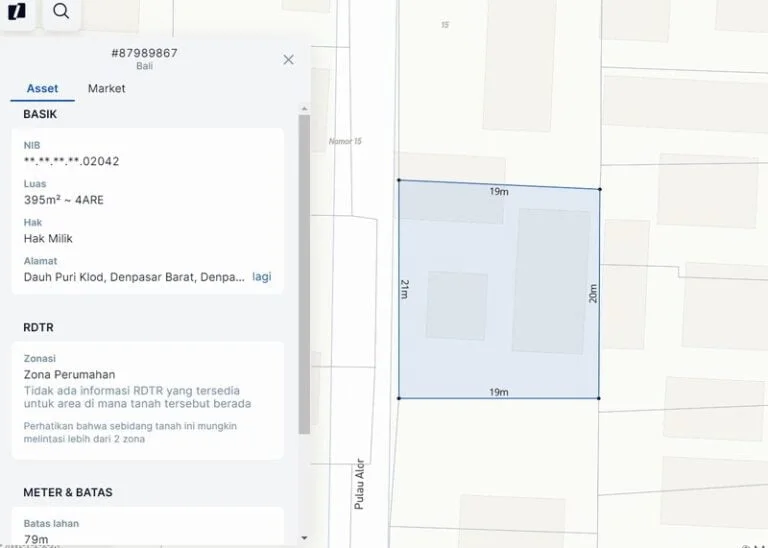Click the Nomor 15 map label
The height and width of the screenshot is (548, 768).
(x=345, y=141)
